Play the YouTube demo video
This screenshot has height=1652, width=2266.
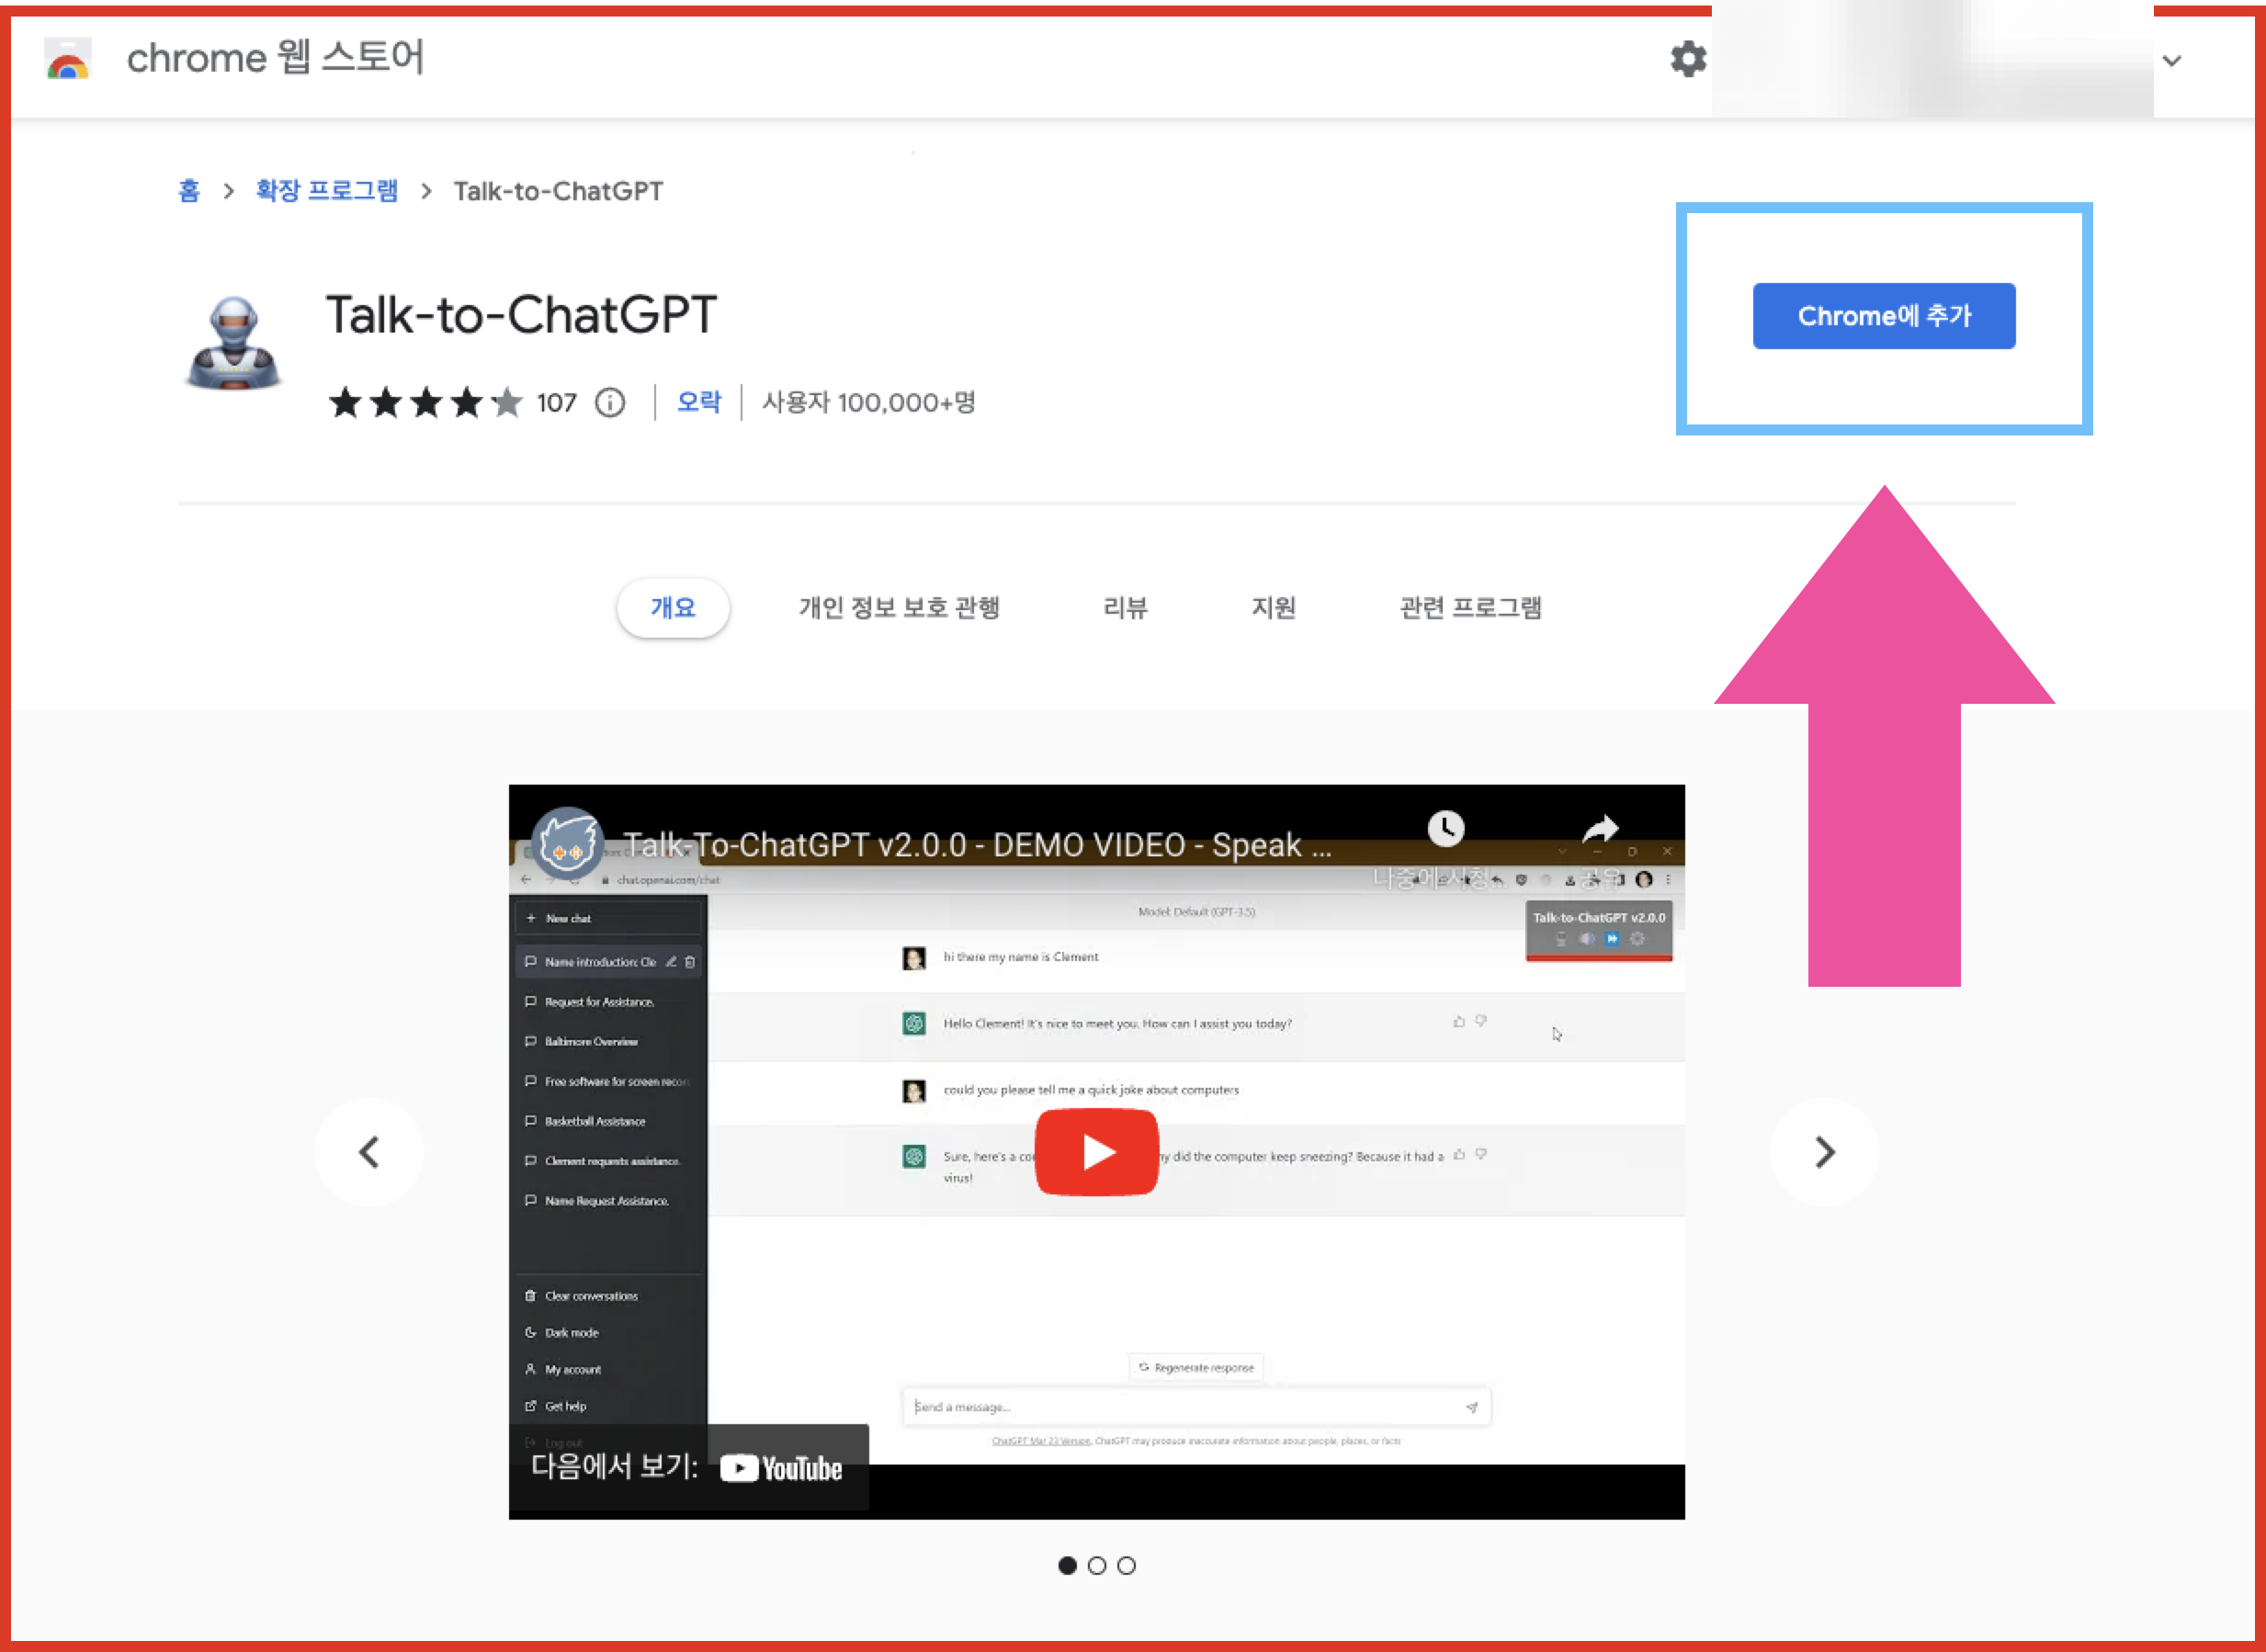coord(1096,1152)
